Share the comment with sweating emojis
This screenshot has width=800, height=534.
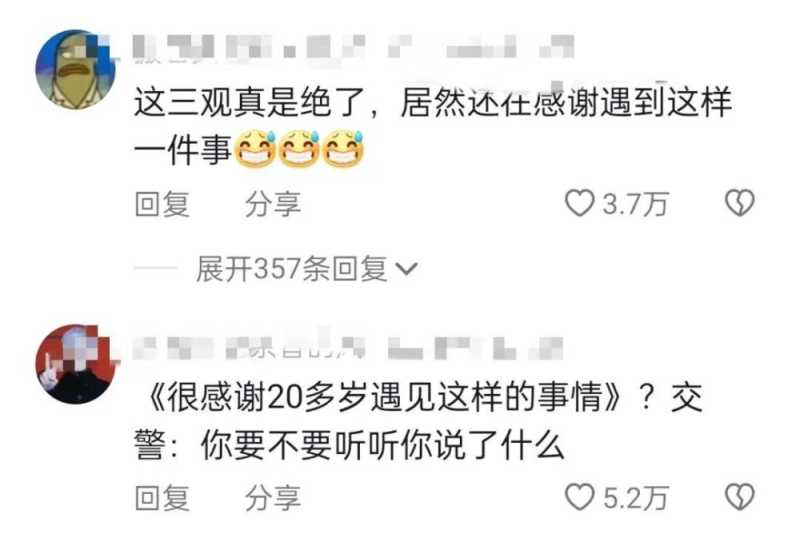(272, 204)
